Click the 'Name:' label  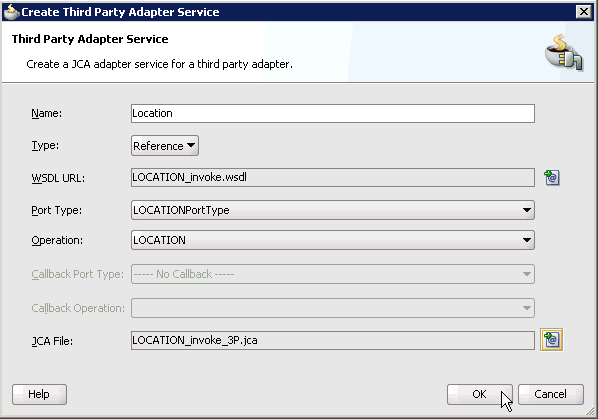(x=47, y=113)
